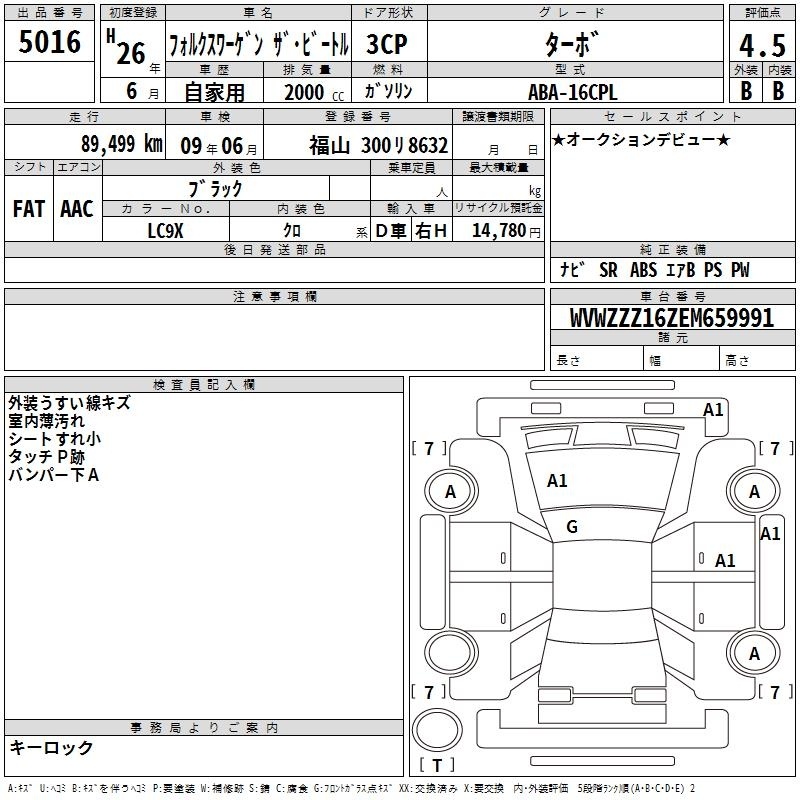Image resolution: width=800 pixels, height=800 pixels.
Task: Select the ターボ grade field
Action: [x=572, y=44]
